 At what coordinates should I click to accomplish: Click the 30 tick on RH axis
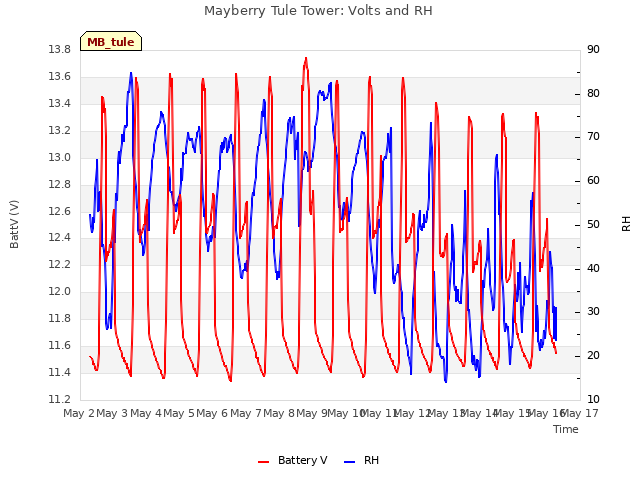(x=593, y=312)
